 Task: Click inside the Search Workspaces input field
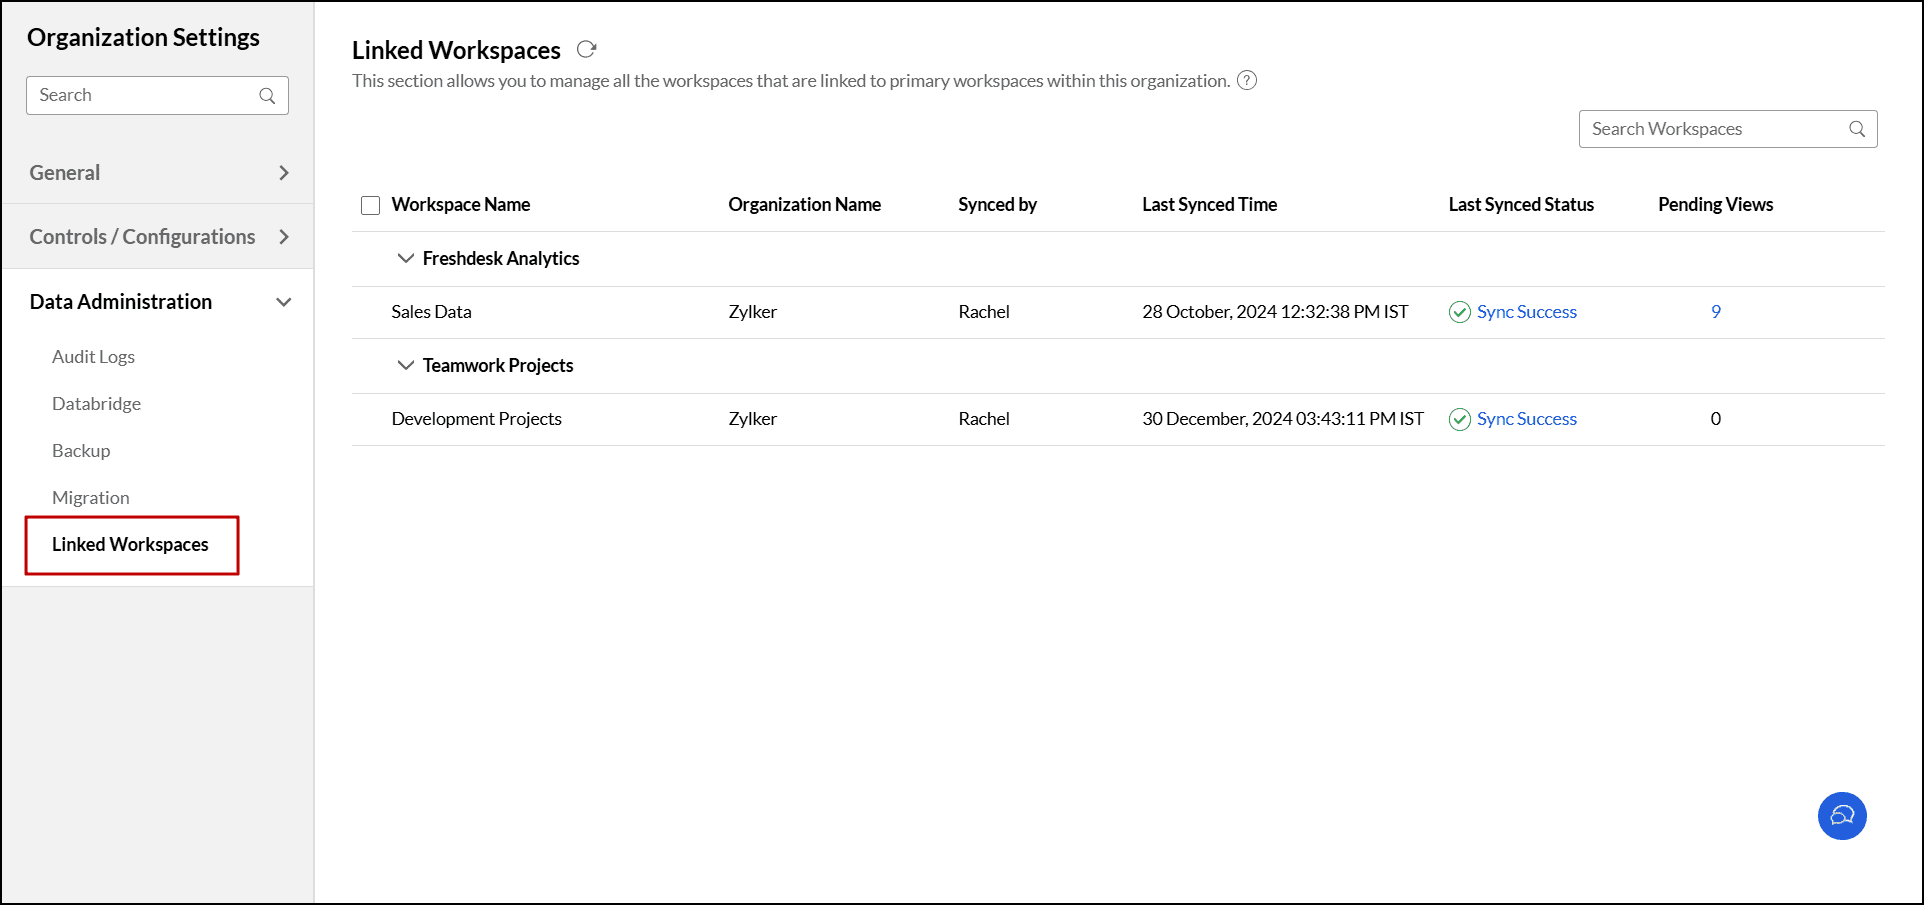click(1700, 128)
